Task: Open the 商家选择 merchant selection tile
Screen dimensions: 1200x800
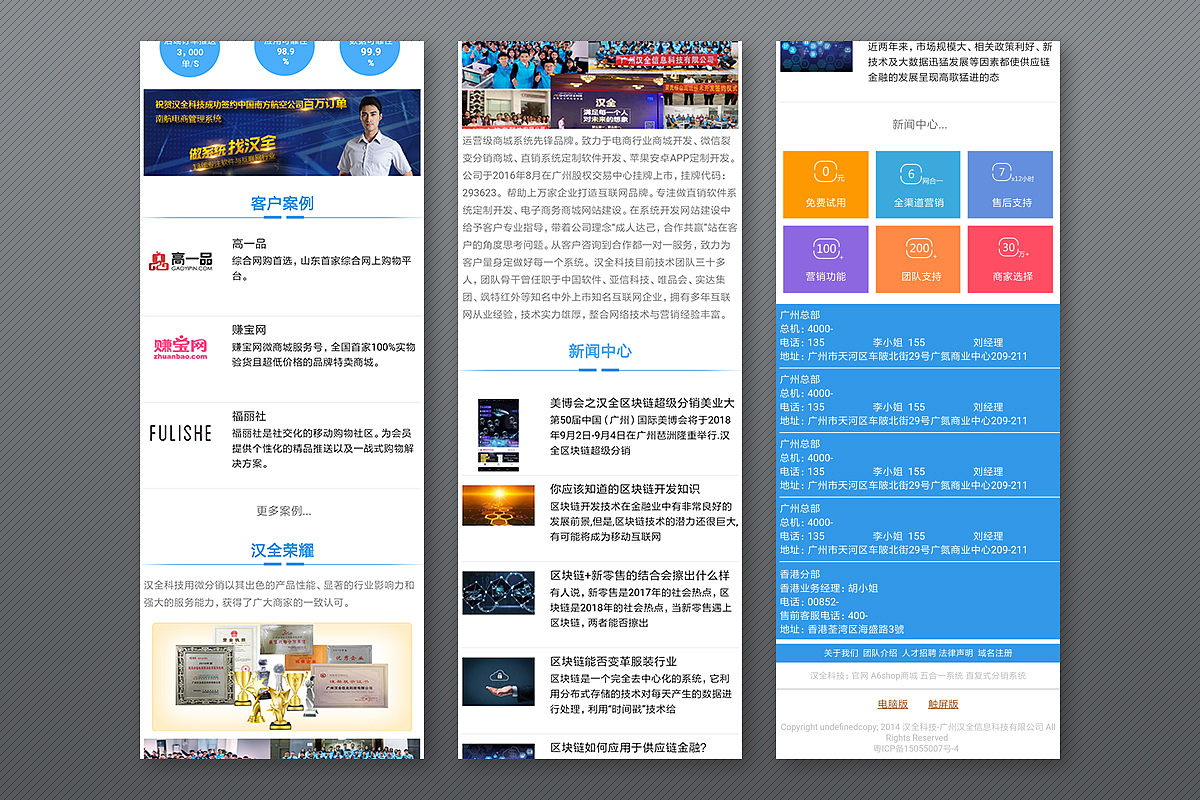Action: [x=1010, y=259]
